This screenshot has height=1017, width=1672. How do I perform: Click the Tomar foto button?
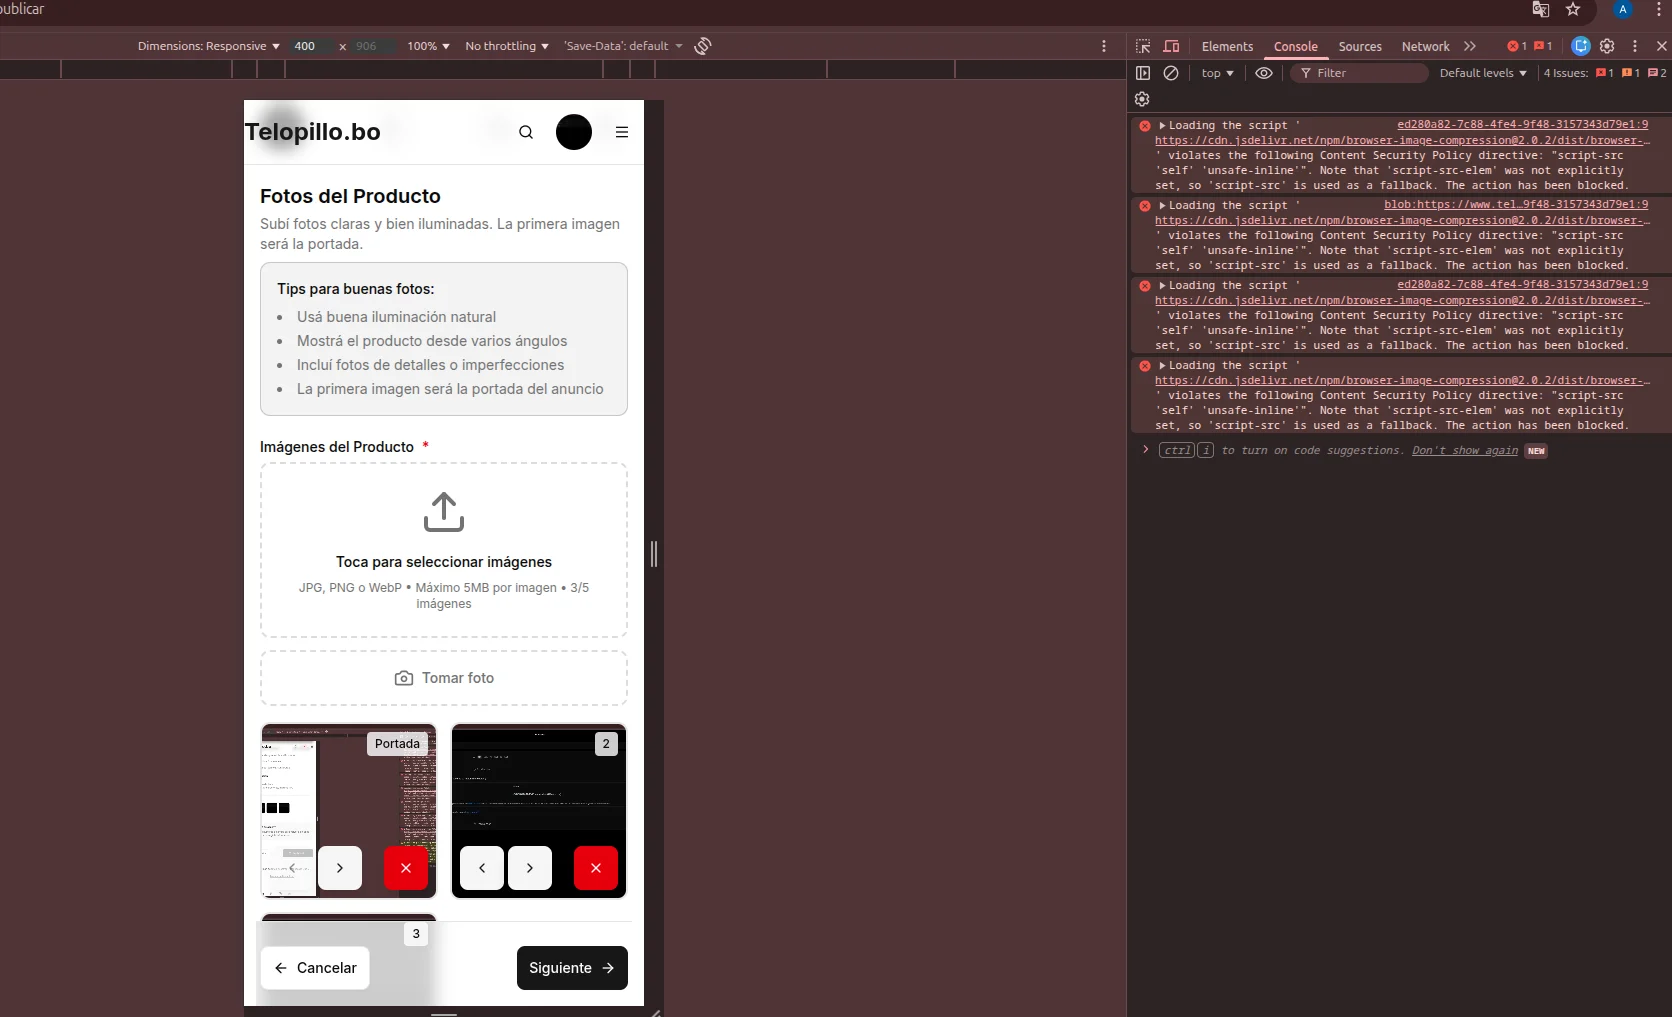(x=444, y=678)
